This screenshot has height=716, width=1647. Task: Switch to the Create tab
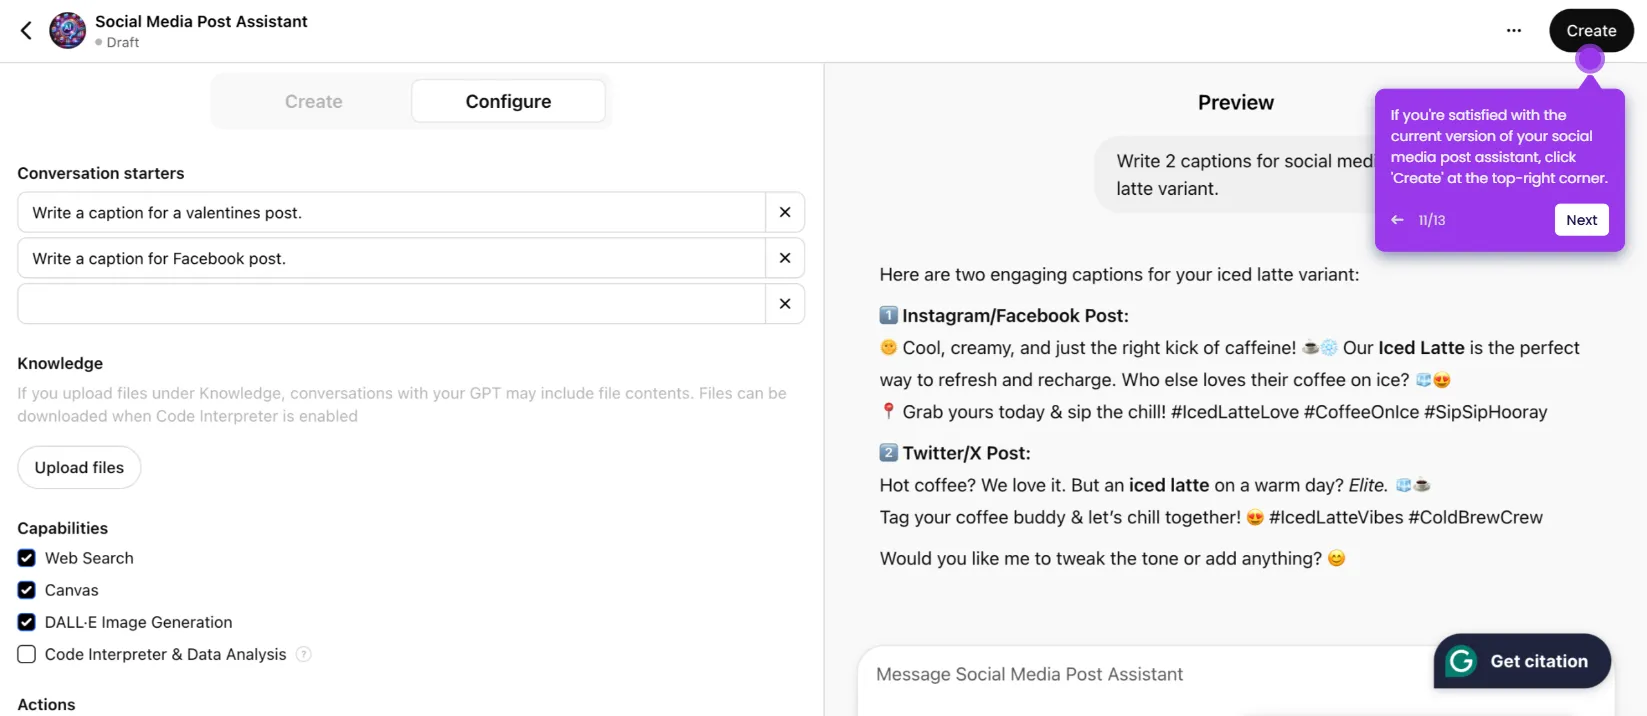313,101
